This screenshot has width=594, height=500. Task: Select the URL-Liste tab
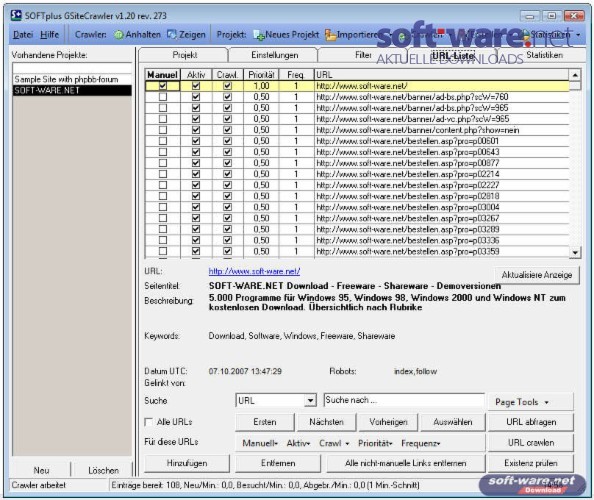tap(453, 55)
